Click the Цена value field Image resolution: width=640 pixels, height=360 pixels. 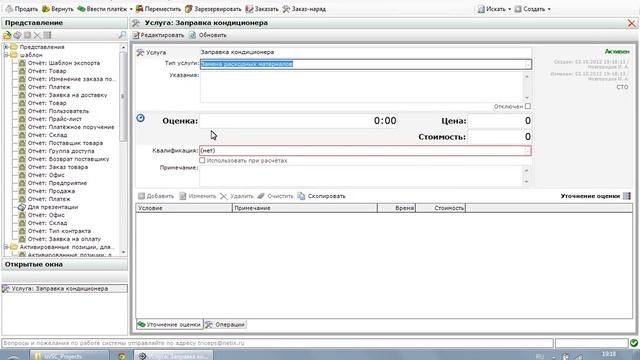click(x=500, y=121)
